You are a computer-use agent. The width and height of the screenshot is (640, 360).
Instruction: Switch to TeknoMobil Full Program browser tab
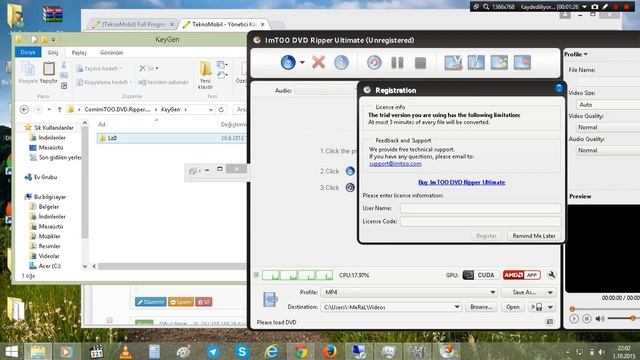click(133, 24)
